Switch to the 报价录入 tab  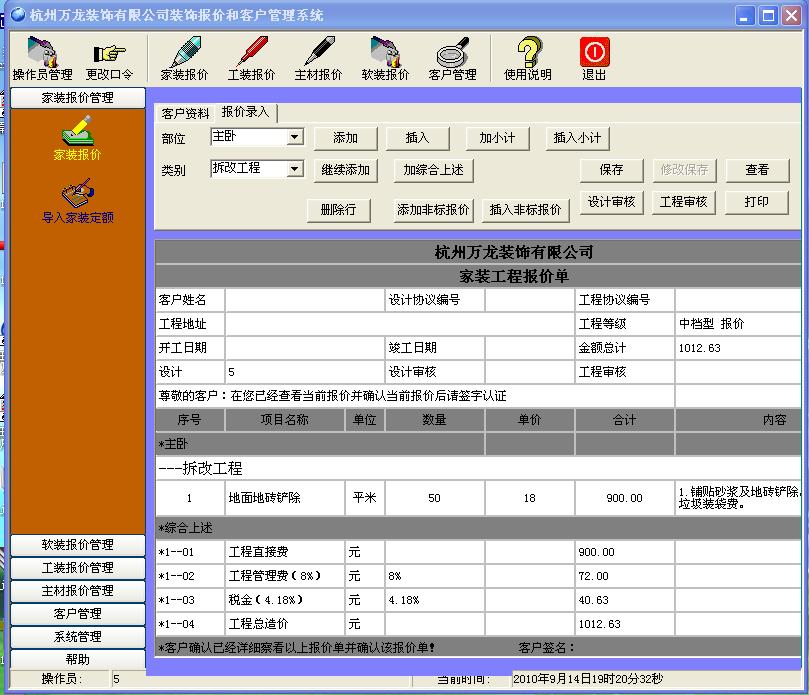[x=246, y=112]
